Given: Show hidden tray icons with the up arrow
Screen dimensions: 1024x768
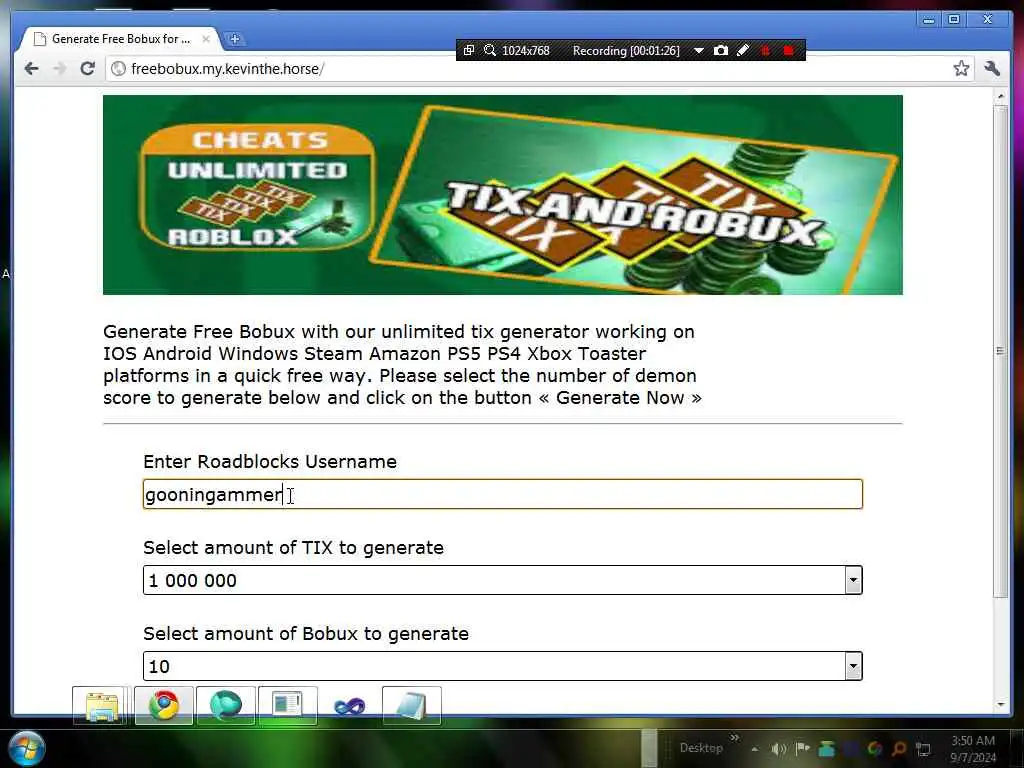Looking at the screenshot, I should [x=755, y=749].
